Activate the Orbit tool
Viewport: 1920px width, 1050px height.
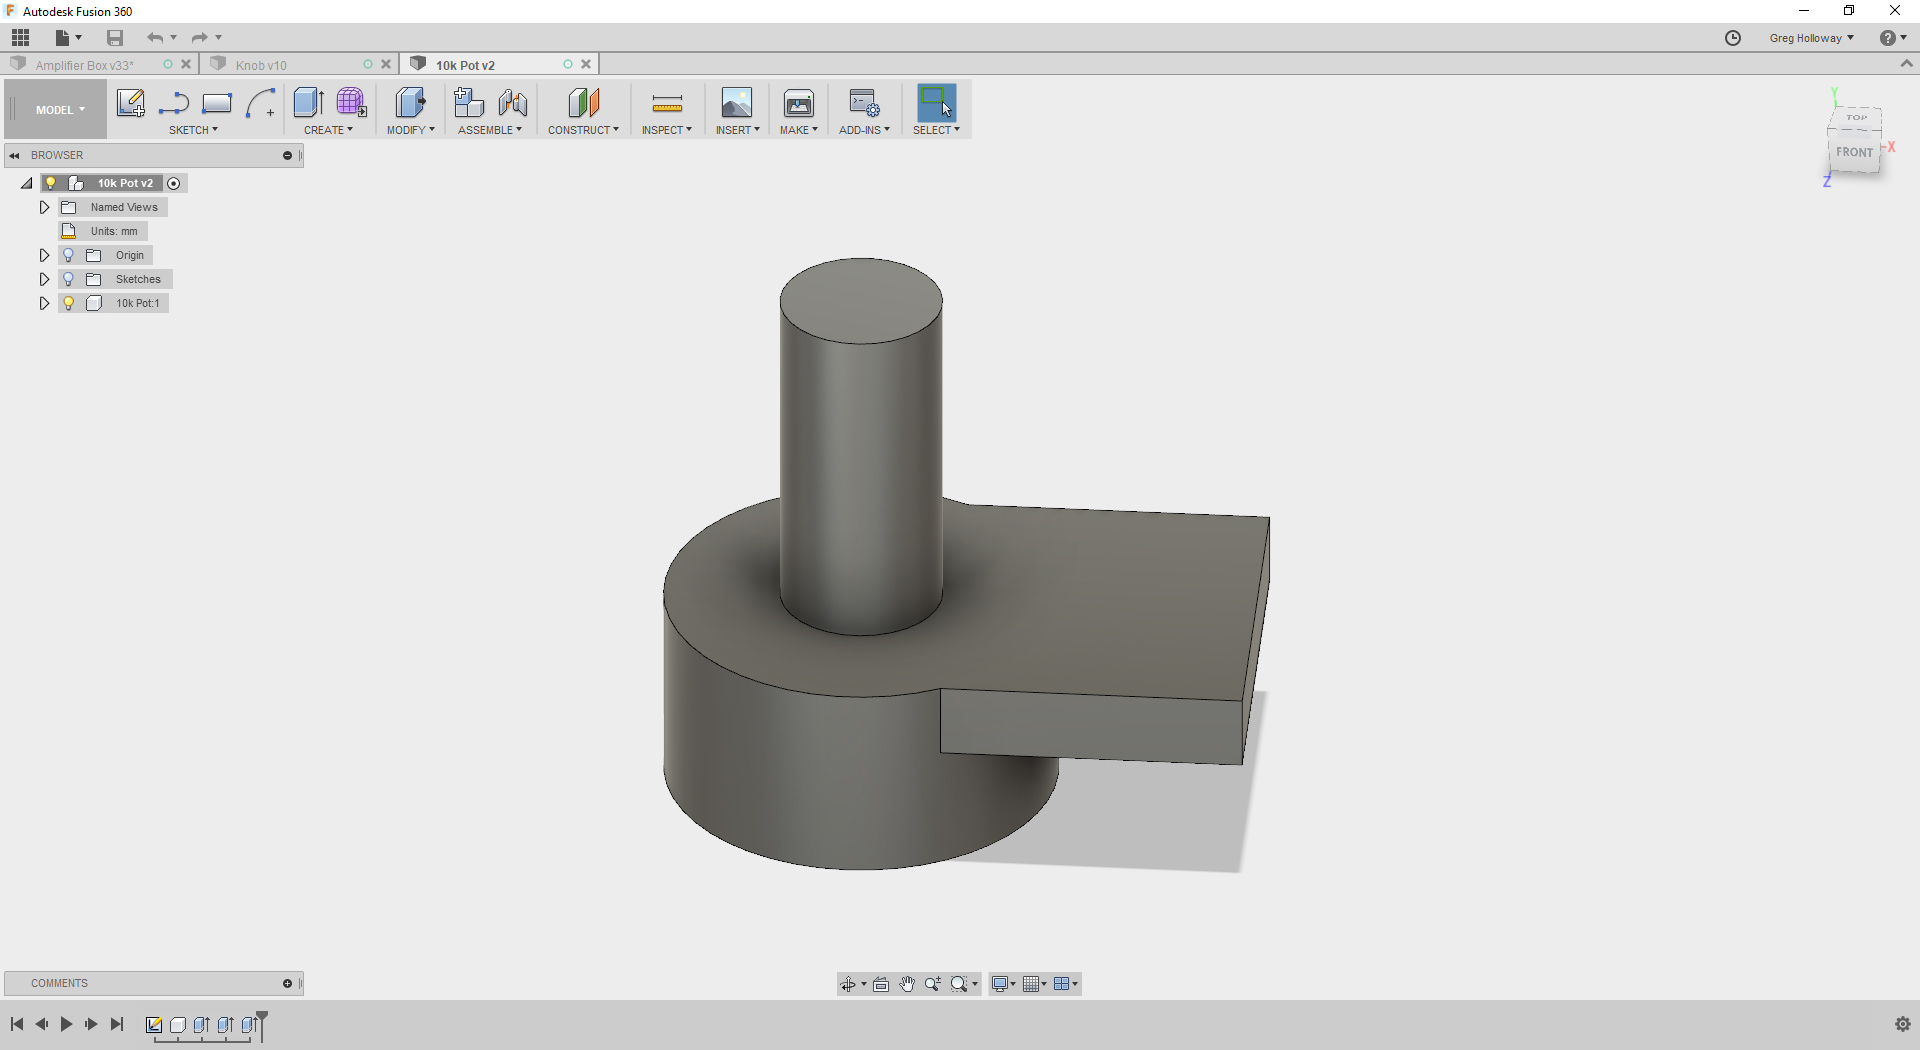[x=849, y=984]
